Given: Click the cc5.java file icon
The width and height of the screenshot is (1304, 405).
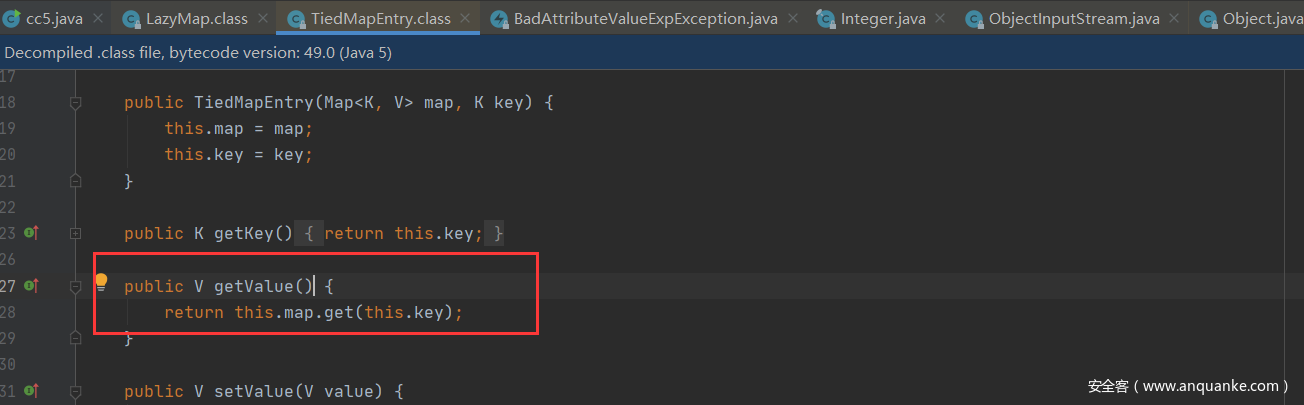Looking at the screenshot, I should 12,18.
